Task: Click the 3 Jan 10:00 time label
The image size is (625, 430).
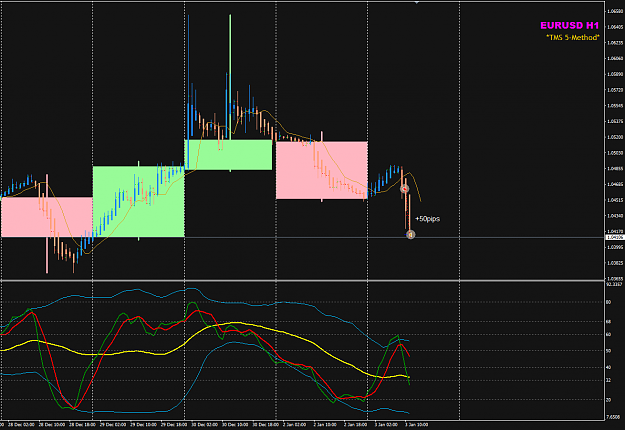Action: [x=417, y=425]
